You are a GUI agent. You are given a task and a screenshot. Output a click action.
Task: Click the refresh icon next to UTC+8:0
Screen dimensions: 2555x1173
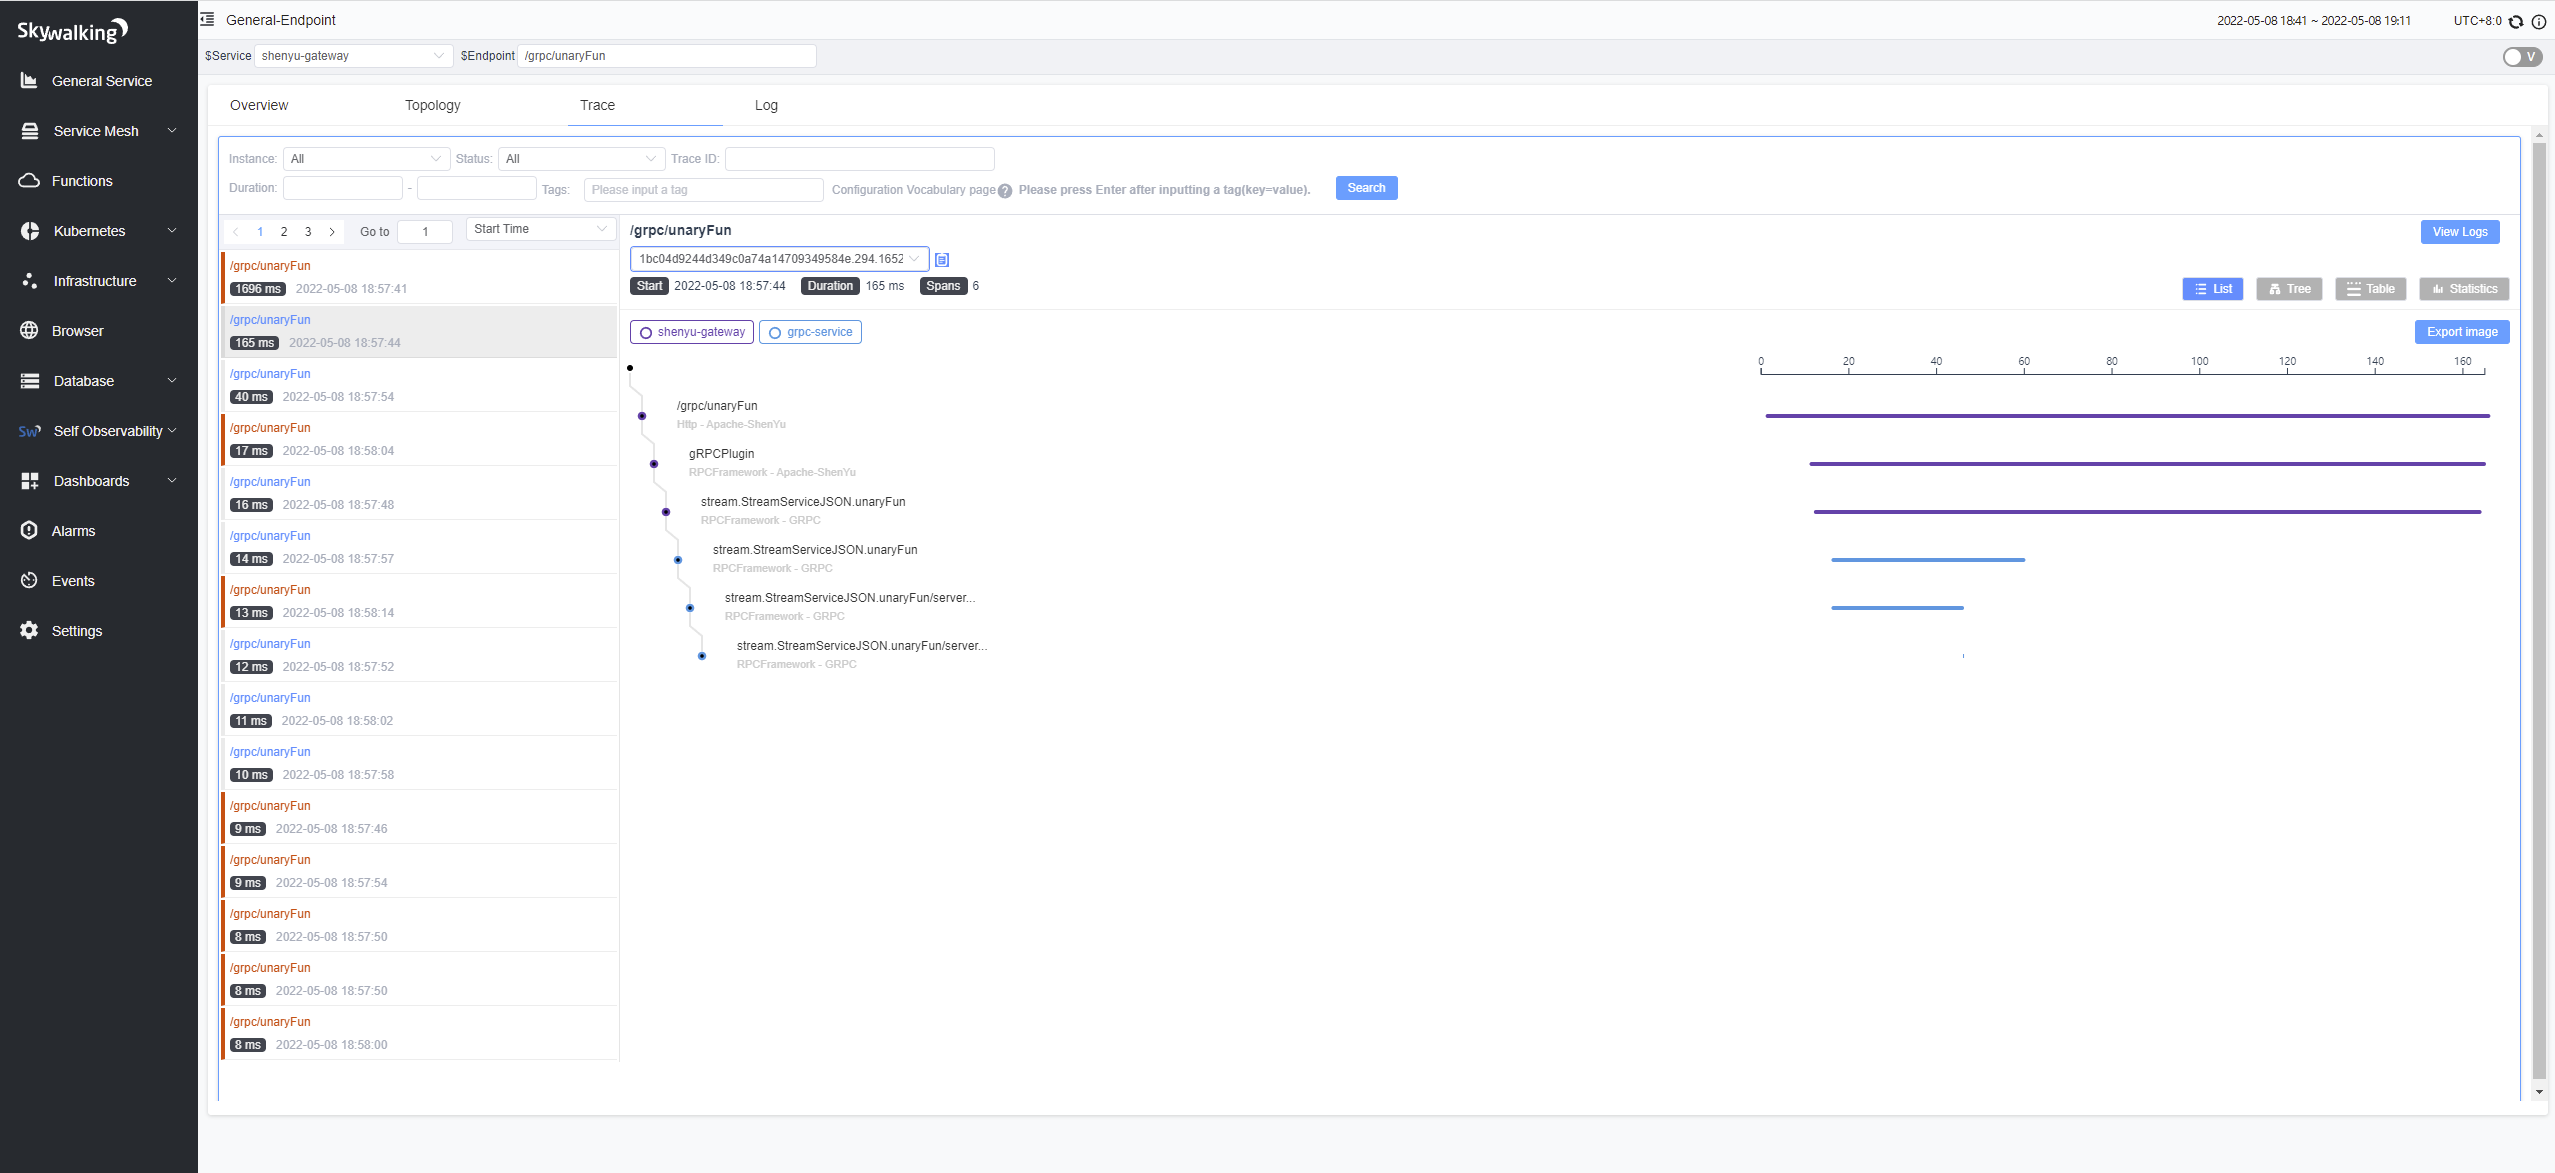click(x=2516, y=21)
